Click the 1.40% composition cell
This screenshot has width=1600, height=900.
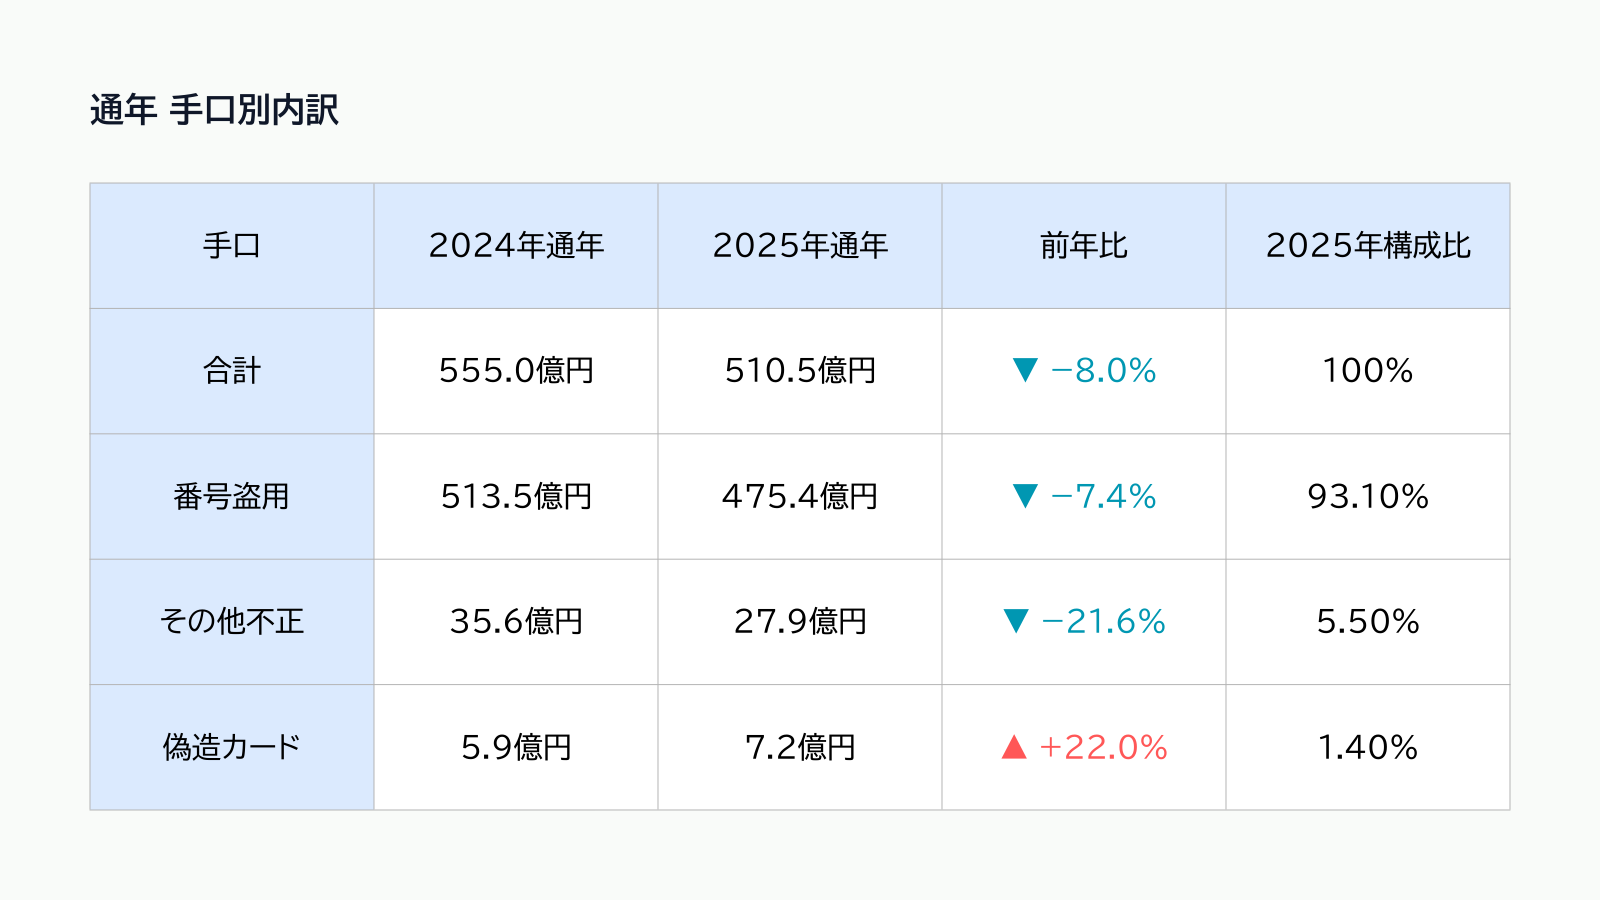tap(1368, 747)
